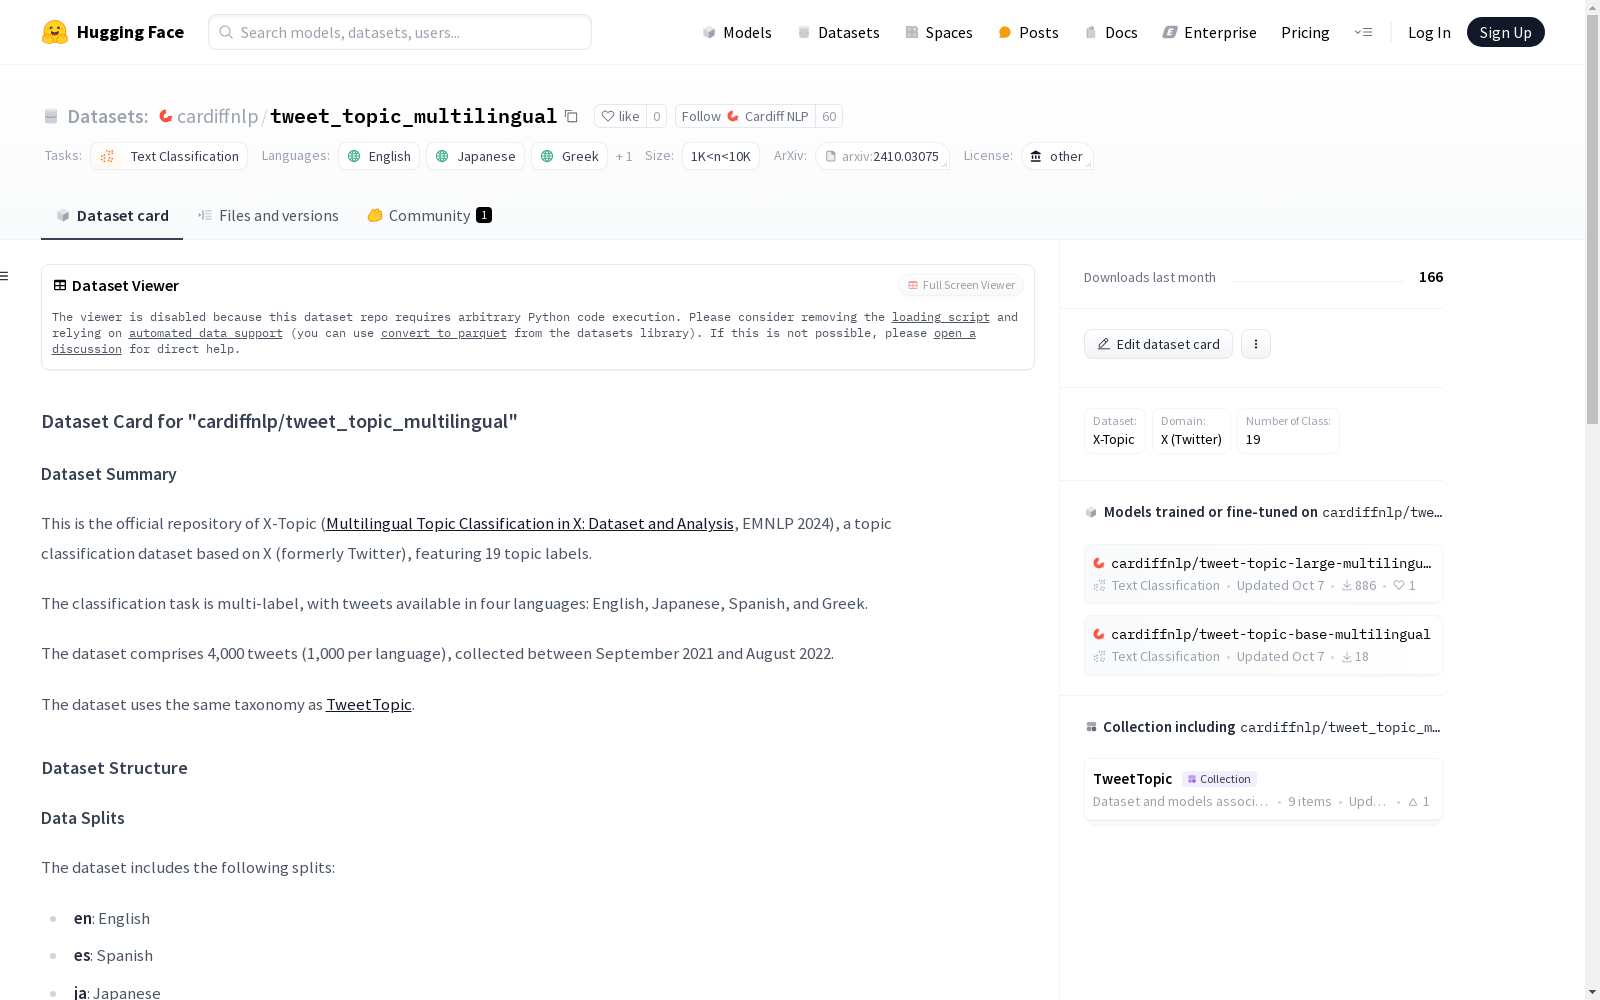This screenshot has width=1600, height=1000.
Task: Switch to Files and versions tab
Action: pyautogui.click(x=268, y=215)
